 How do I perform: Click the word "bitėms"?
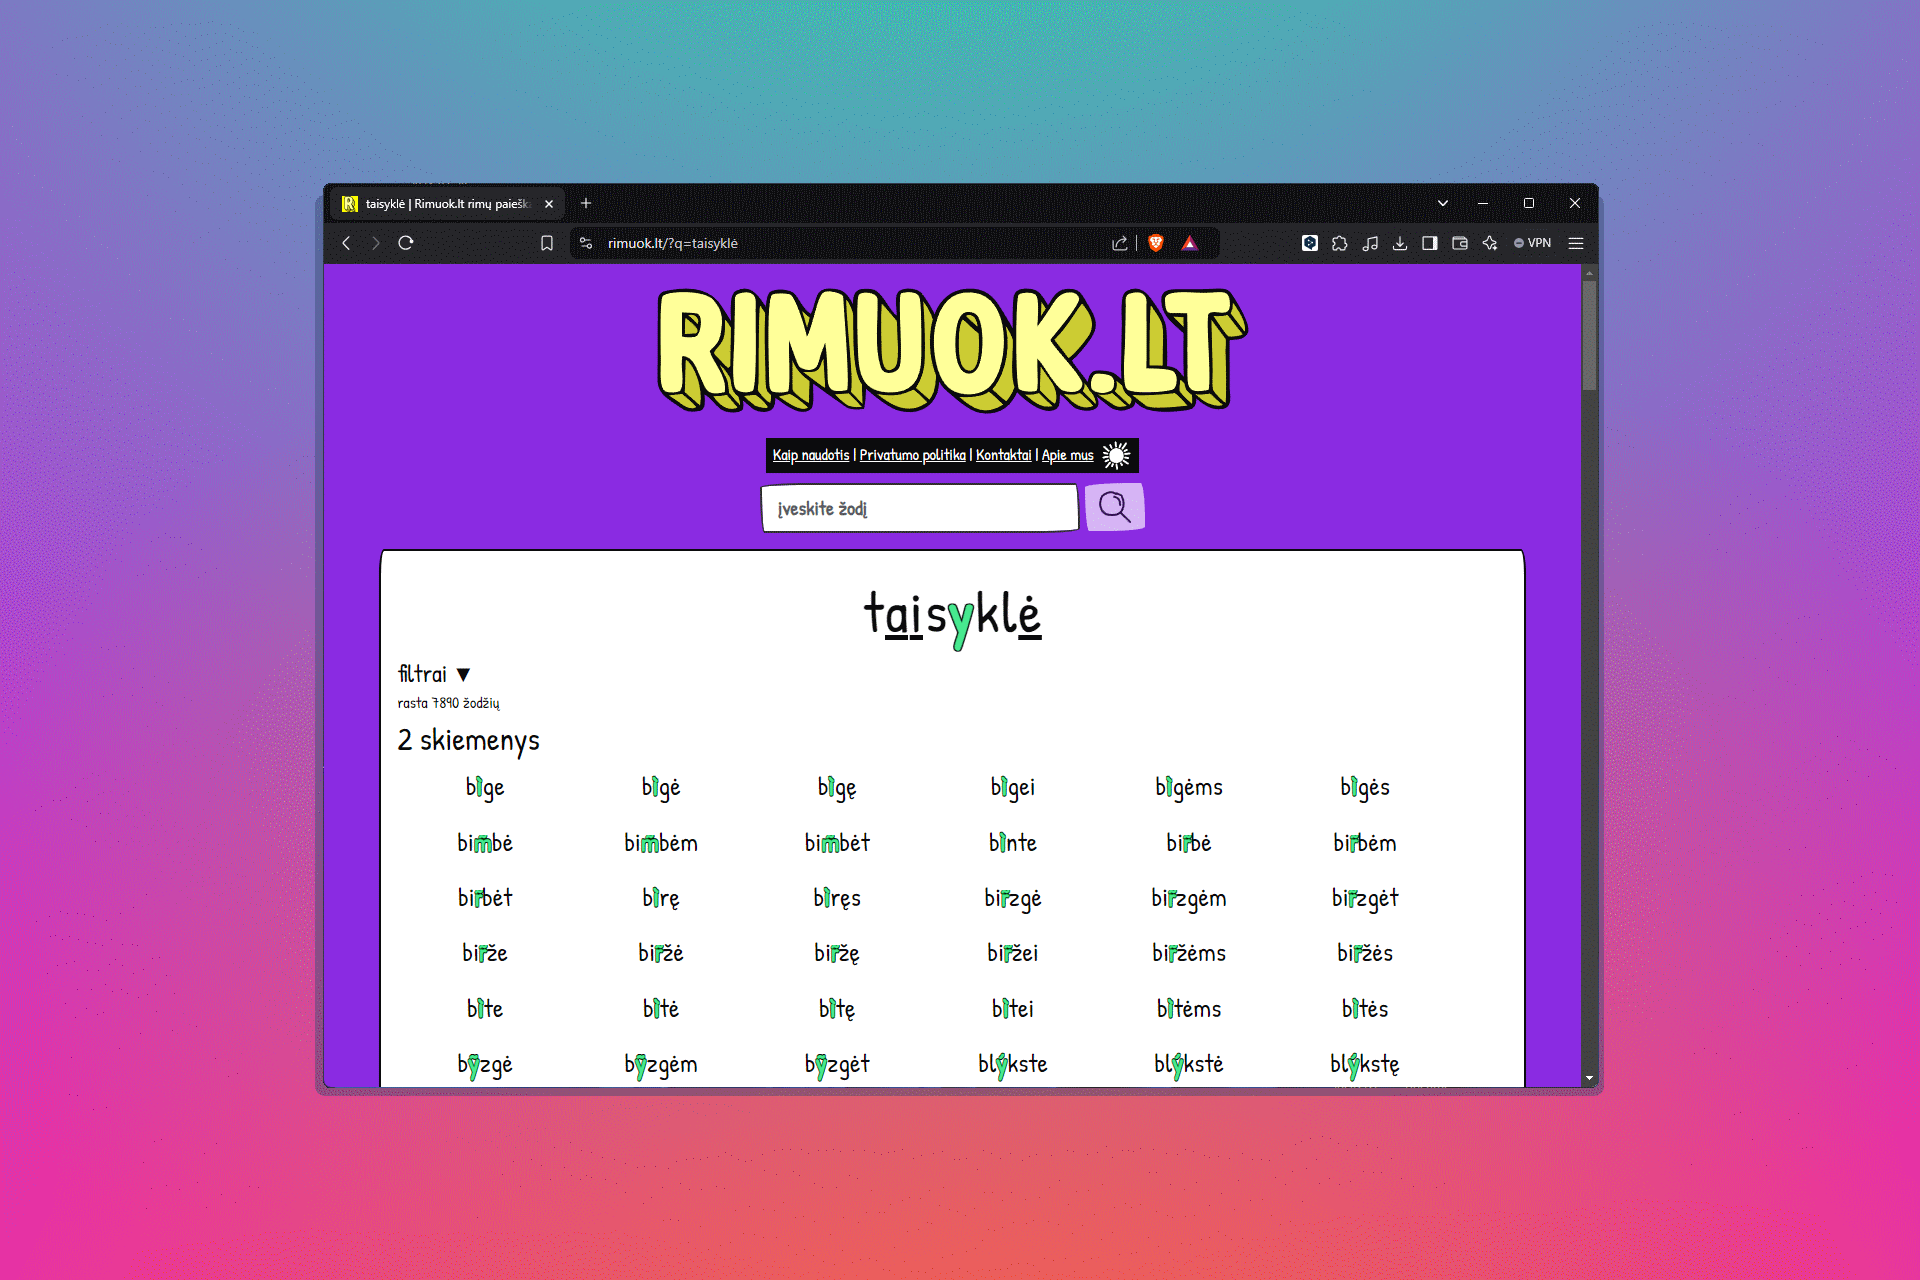[1189, 1009]
